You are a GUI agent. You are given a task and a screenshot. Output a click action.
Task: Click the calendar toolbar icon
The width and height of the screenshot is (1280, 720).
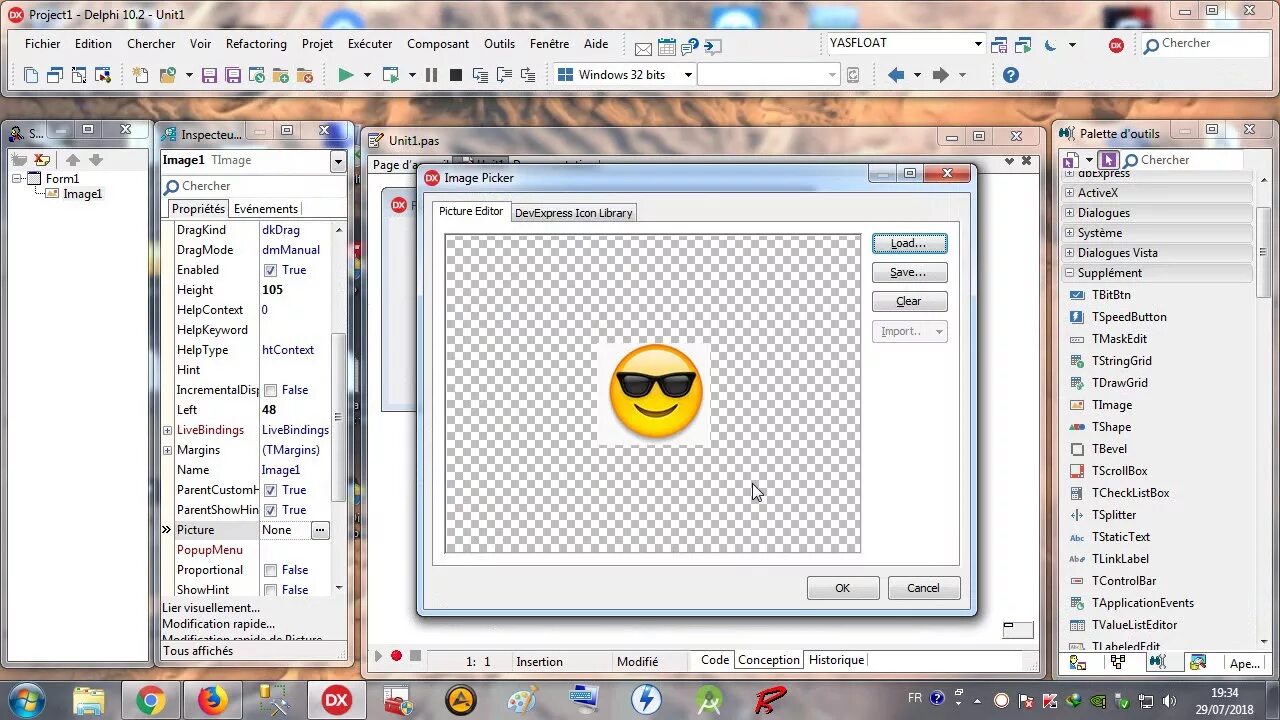pyautogui.click(x=666, y=46)
